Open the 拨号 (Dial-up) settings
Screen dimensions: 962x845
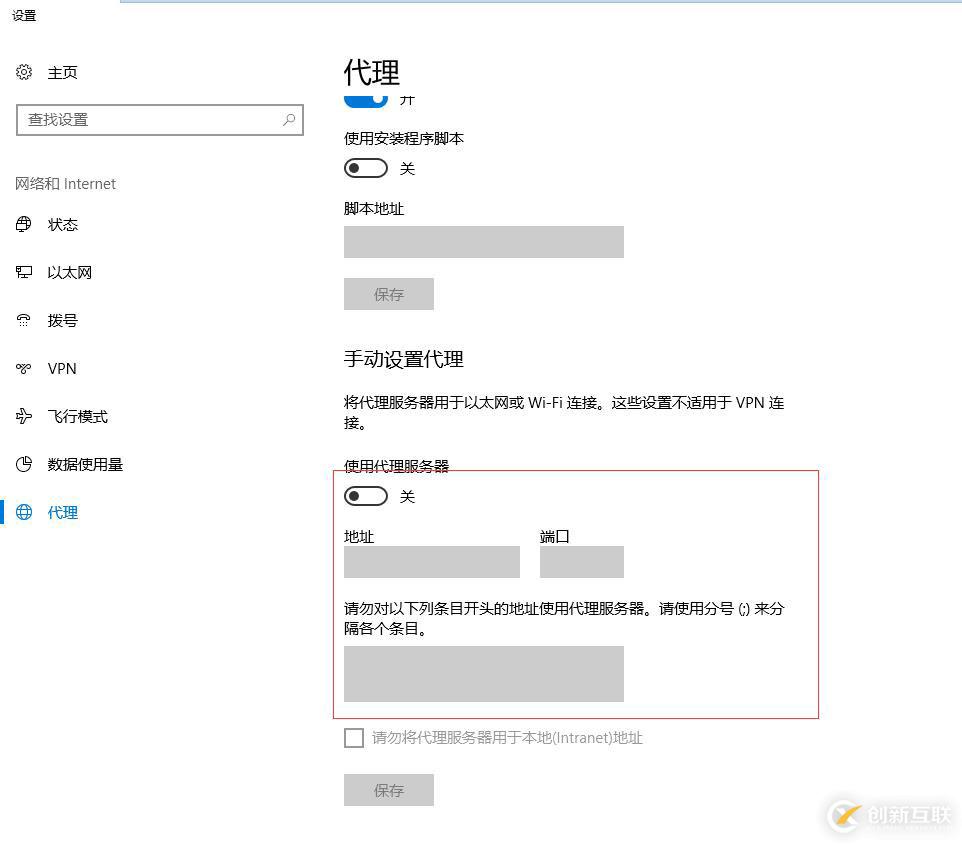point(62,320)
